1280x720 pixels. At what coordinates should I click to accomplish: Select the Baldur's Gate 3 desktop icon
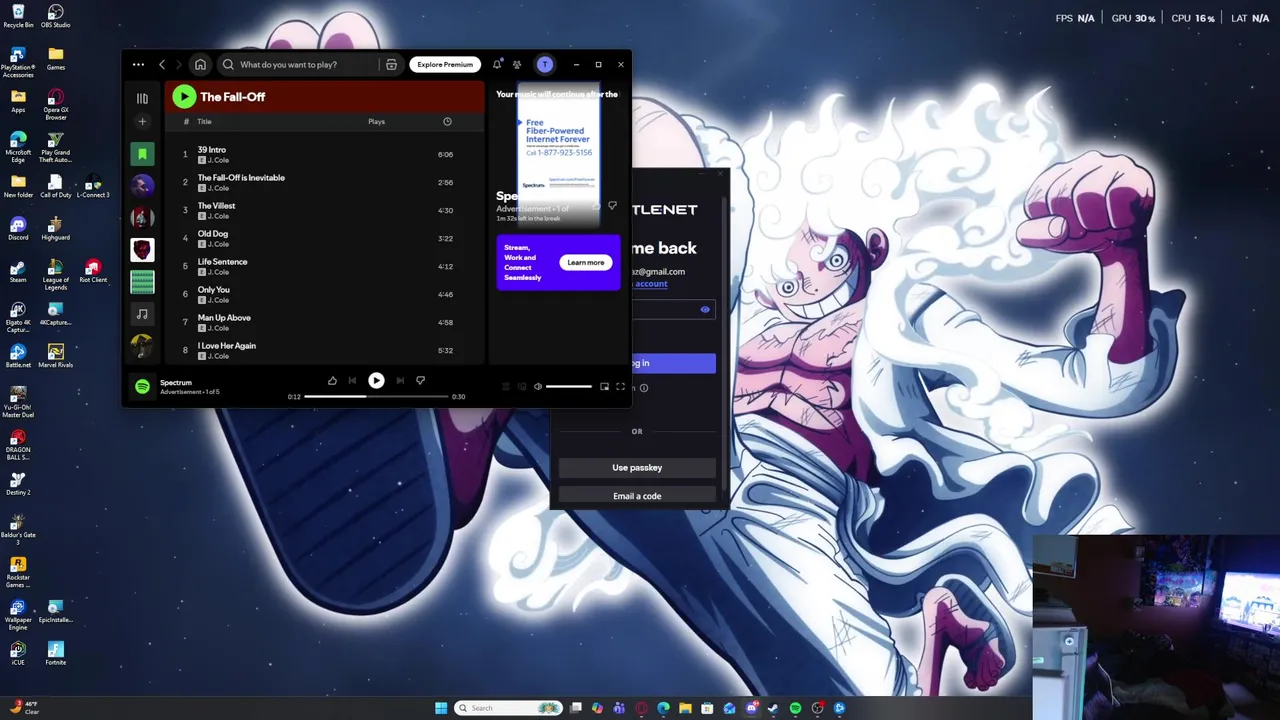click(x=18, y=528)
